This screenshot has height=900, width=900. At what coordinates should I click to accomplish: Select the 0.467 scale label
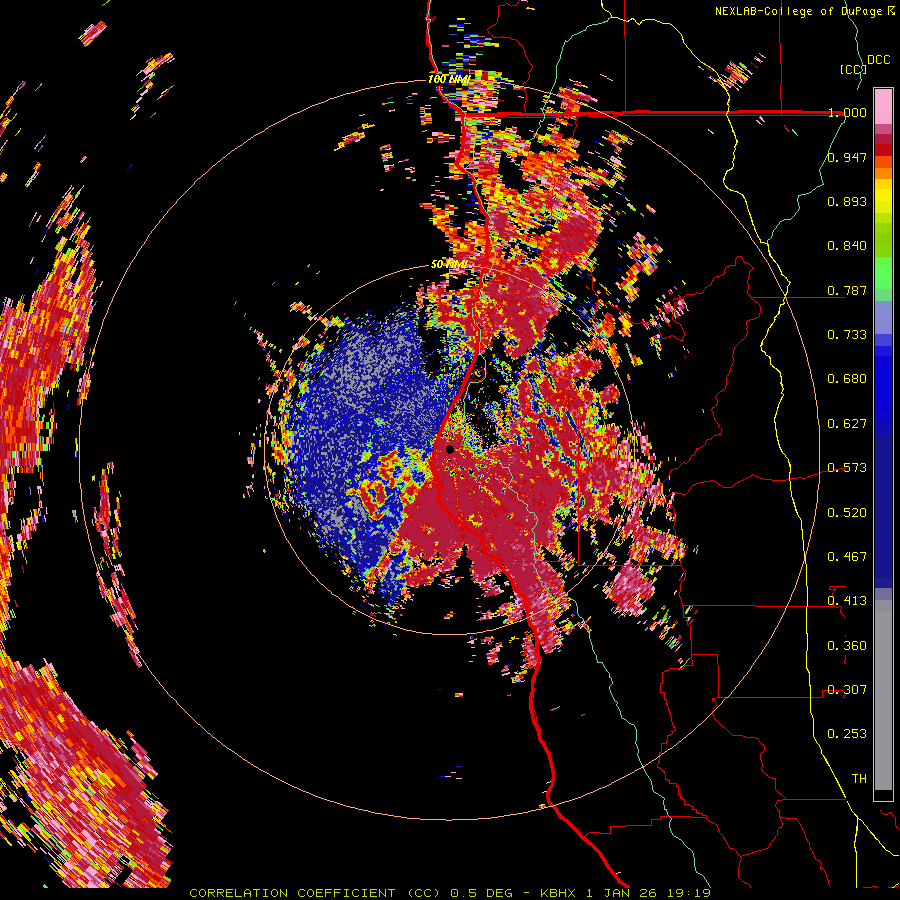(x=847, y=557)
